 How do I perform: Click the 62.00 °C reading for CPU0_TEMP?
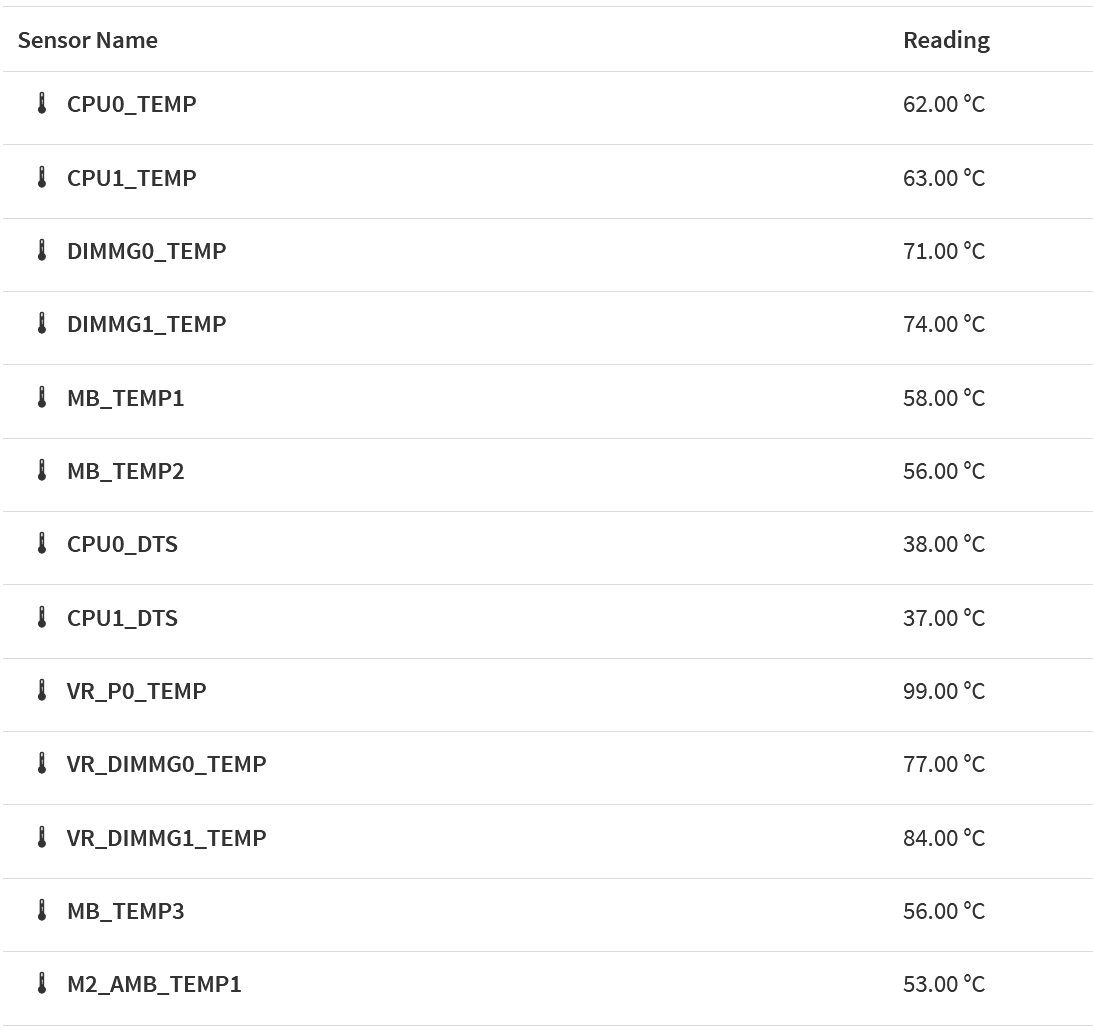click(x=943, y=104)
